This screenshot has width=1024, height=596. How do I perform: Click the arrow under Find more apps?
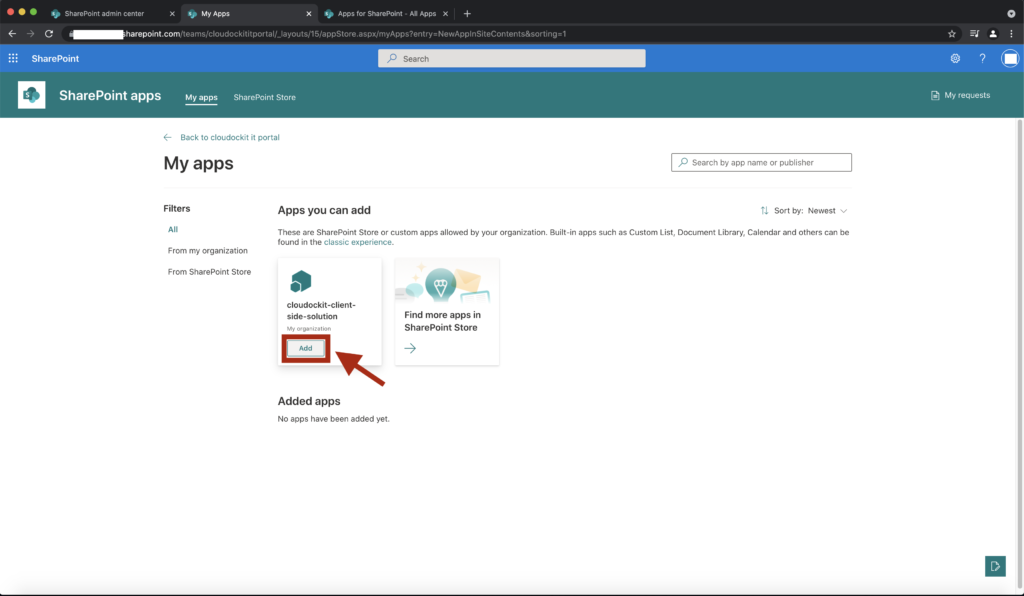[410, 348]
